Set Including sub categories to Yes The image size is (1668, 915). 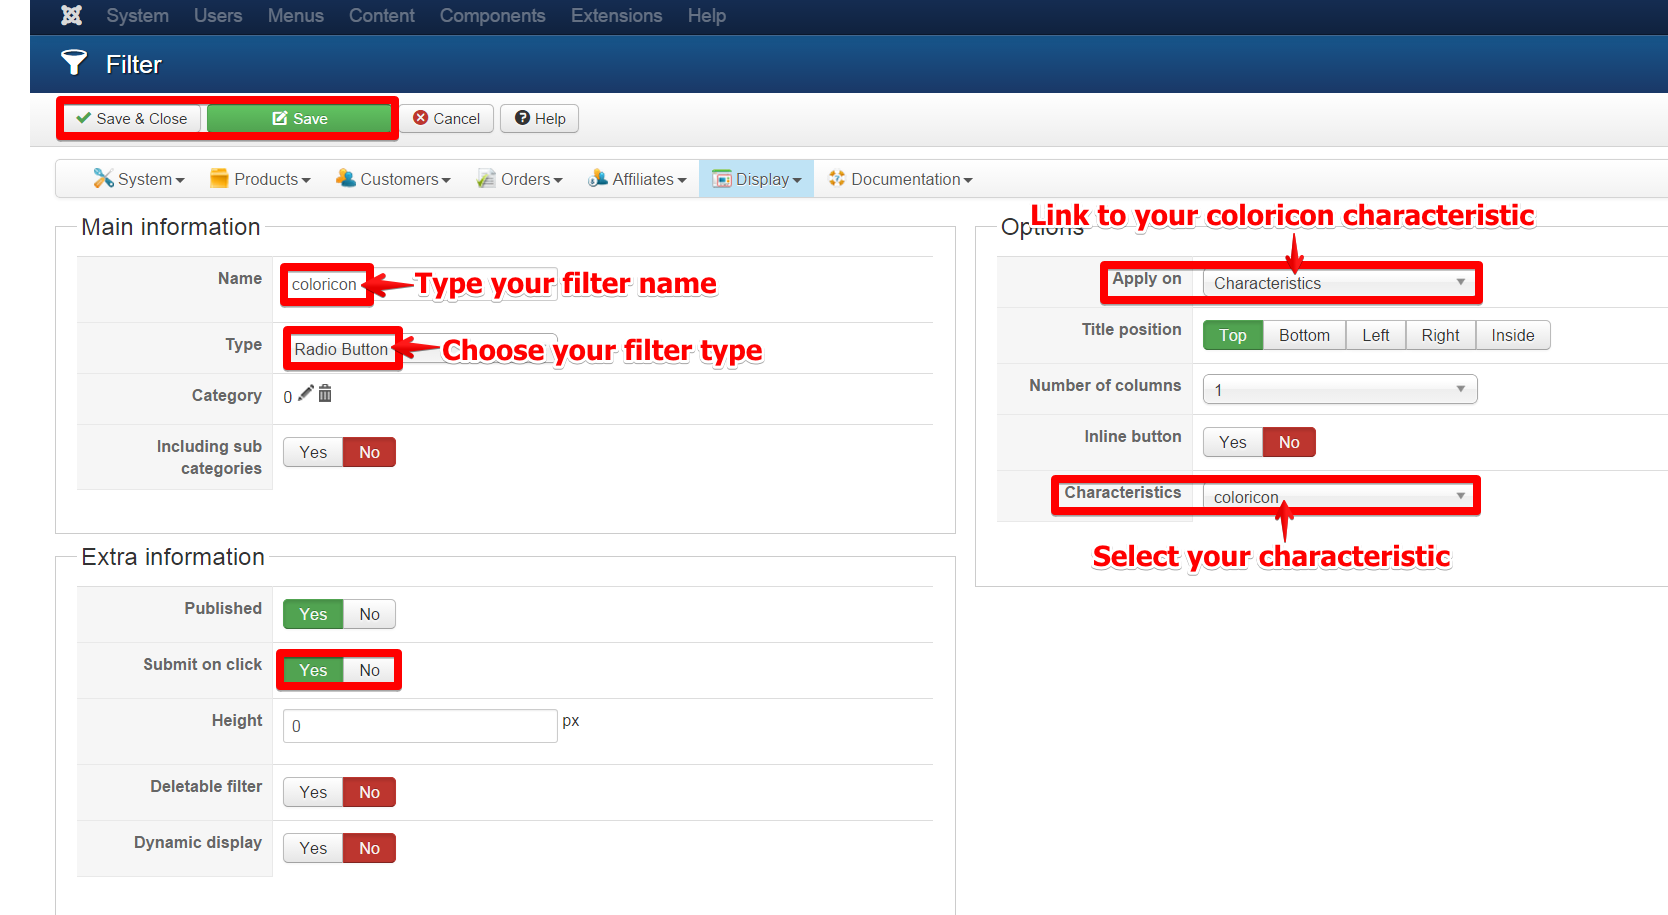[x=313, y=452]
